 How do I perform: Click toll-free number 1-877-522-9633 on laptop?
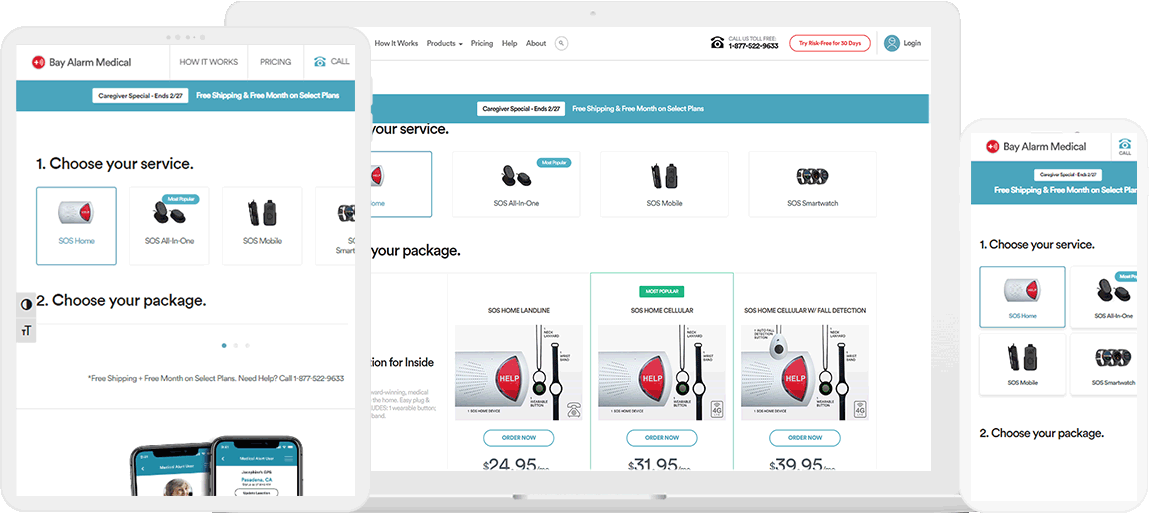point(753,46)
